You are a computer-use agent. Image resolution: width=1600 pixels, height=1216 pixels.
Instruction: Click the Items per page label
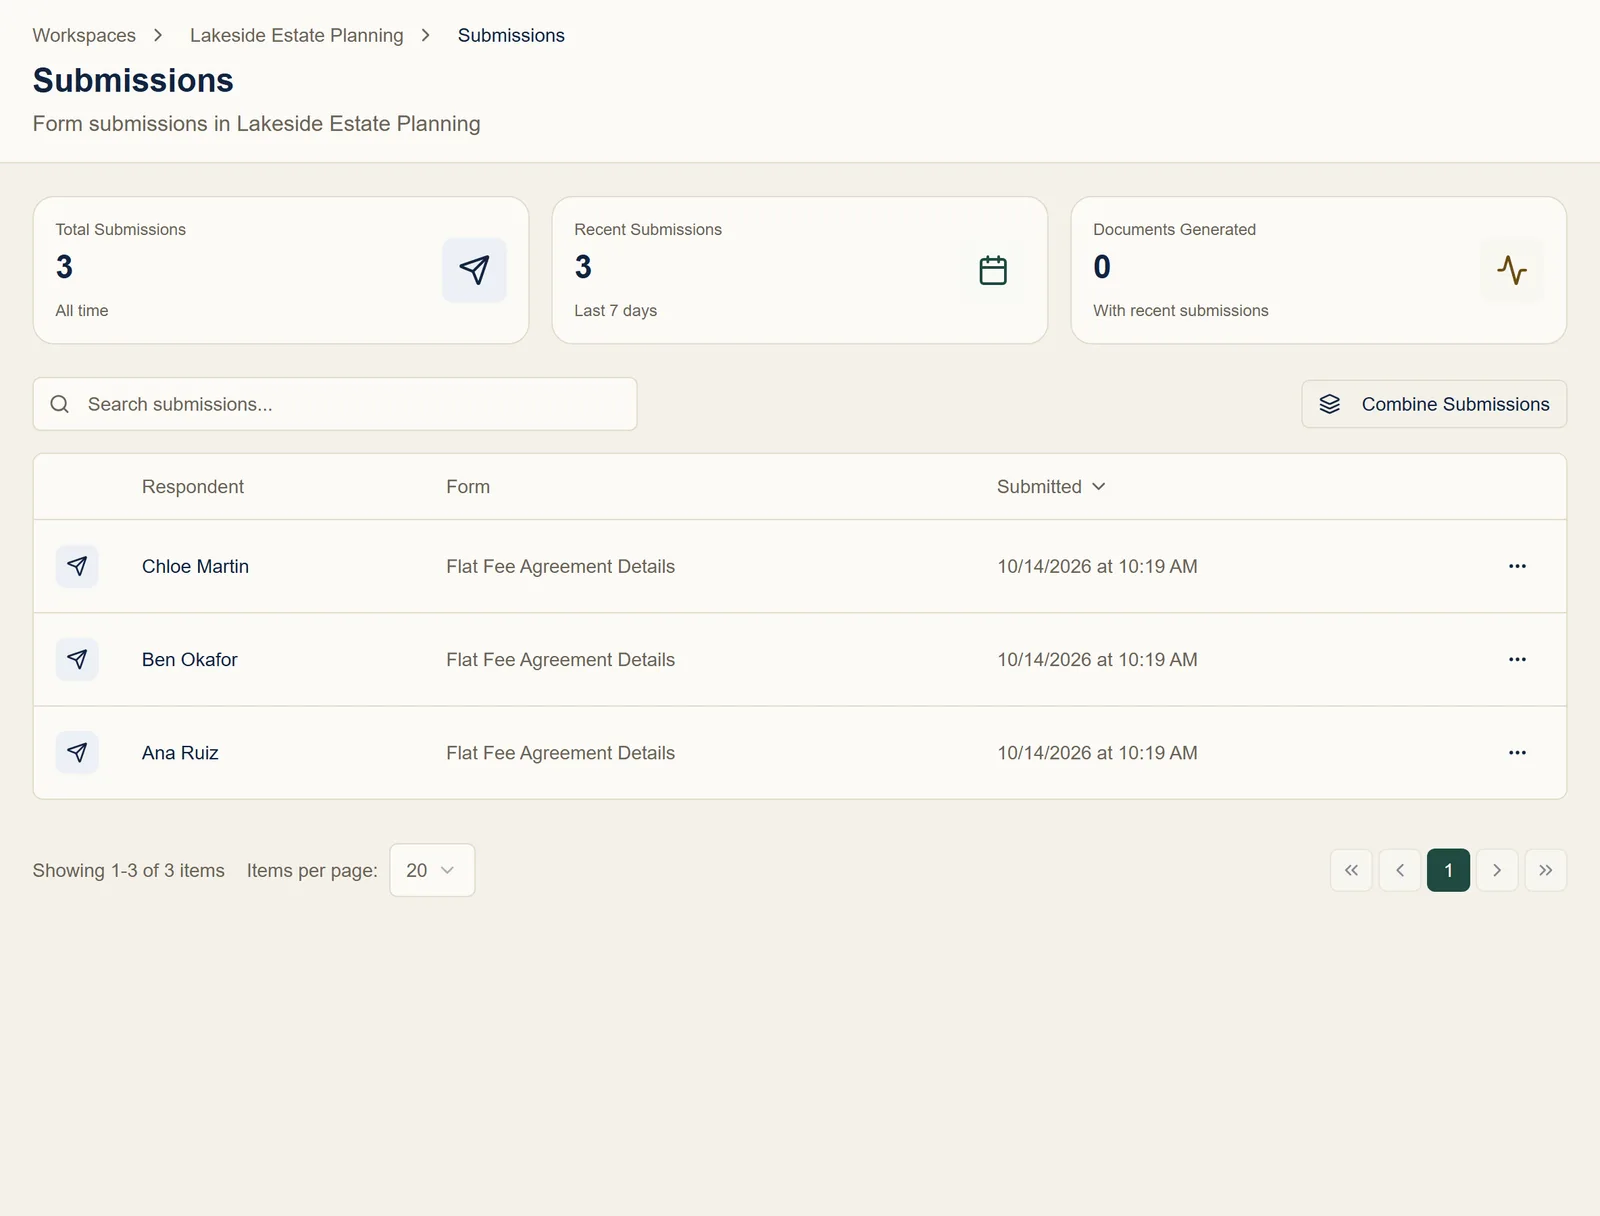coord(312,870)
